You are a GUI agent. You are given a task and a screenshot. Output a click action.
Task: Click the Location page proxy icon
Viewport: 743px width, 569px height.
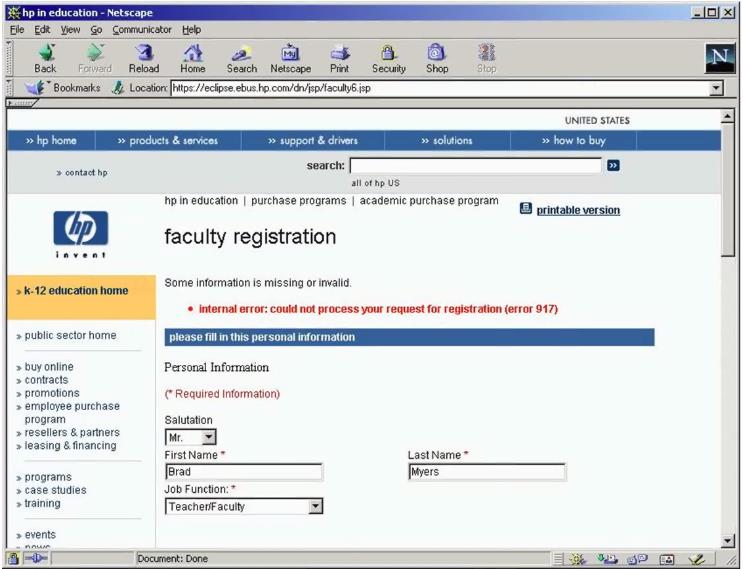tap(118, 88)
